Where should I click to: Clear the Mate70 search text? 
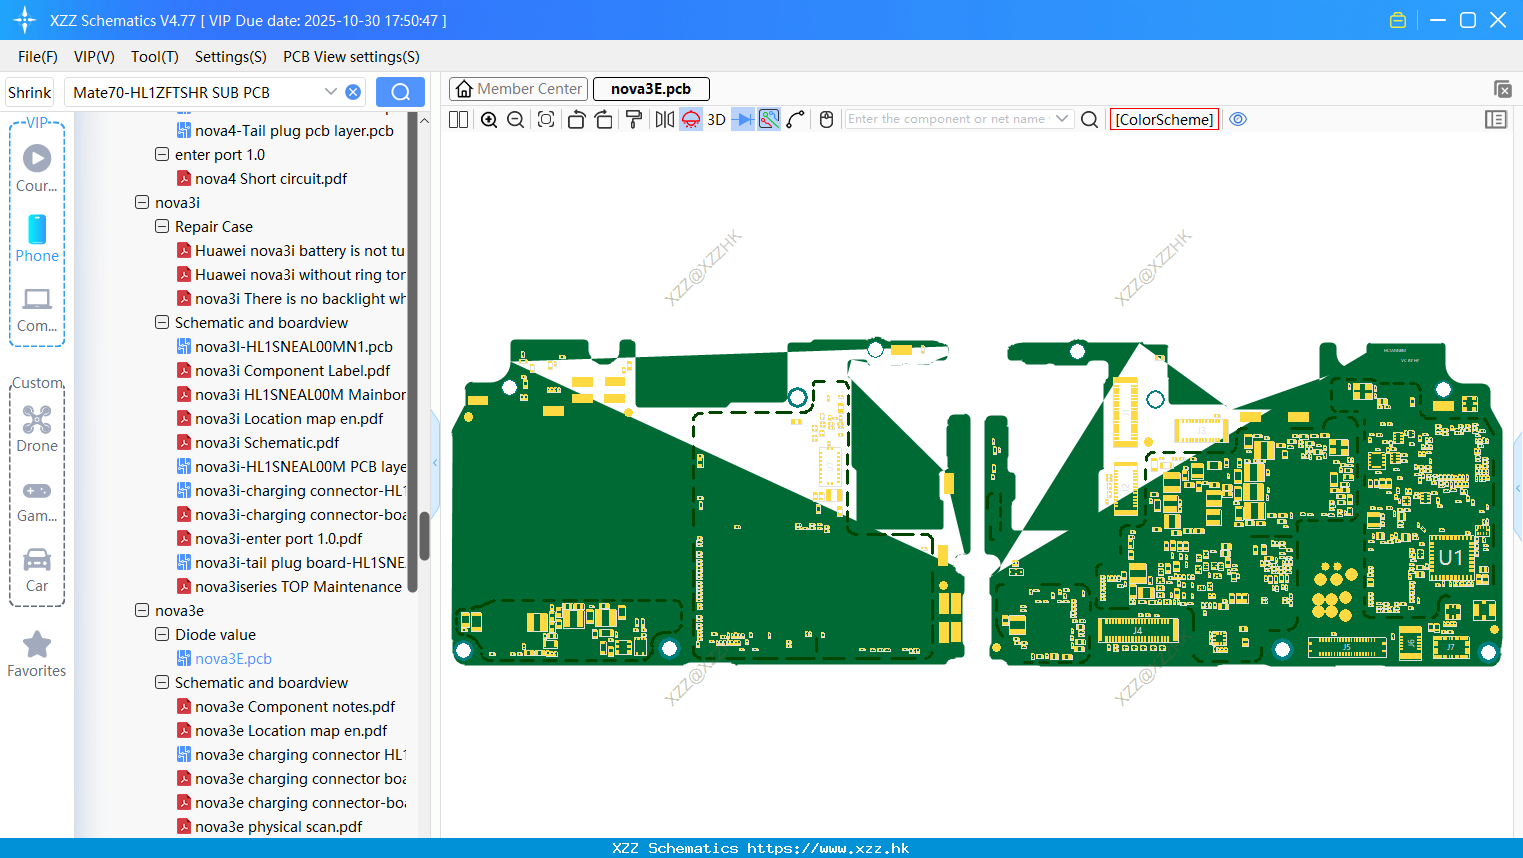point(353,92)
